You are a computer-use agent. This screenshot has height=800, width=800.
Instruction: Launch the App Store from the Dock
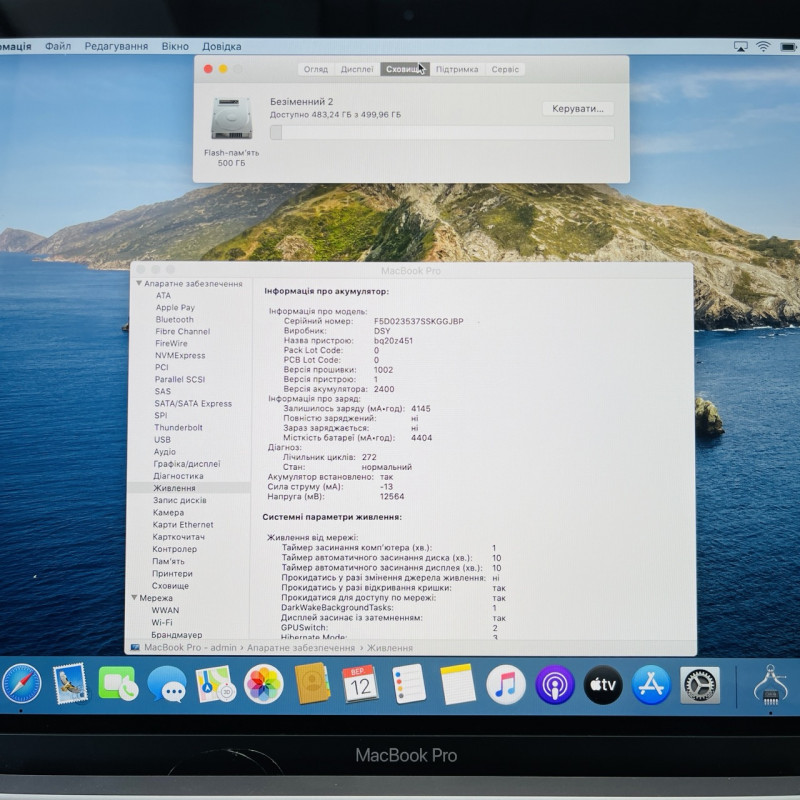tap(652, 685)
